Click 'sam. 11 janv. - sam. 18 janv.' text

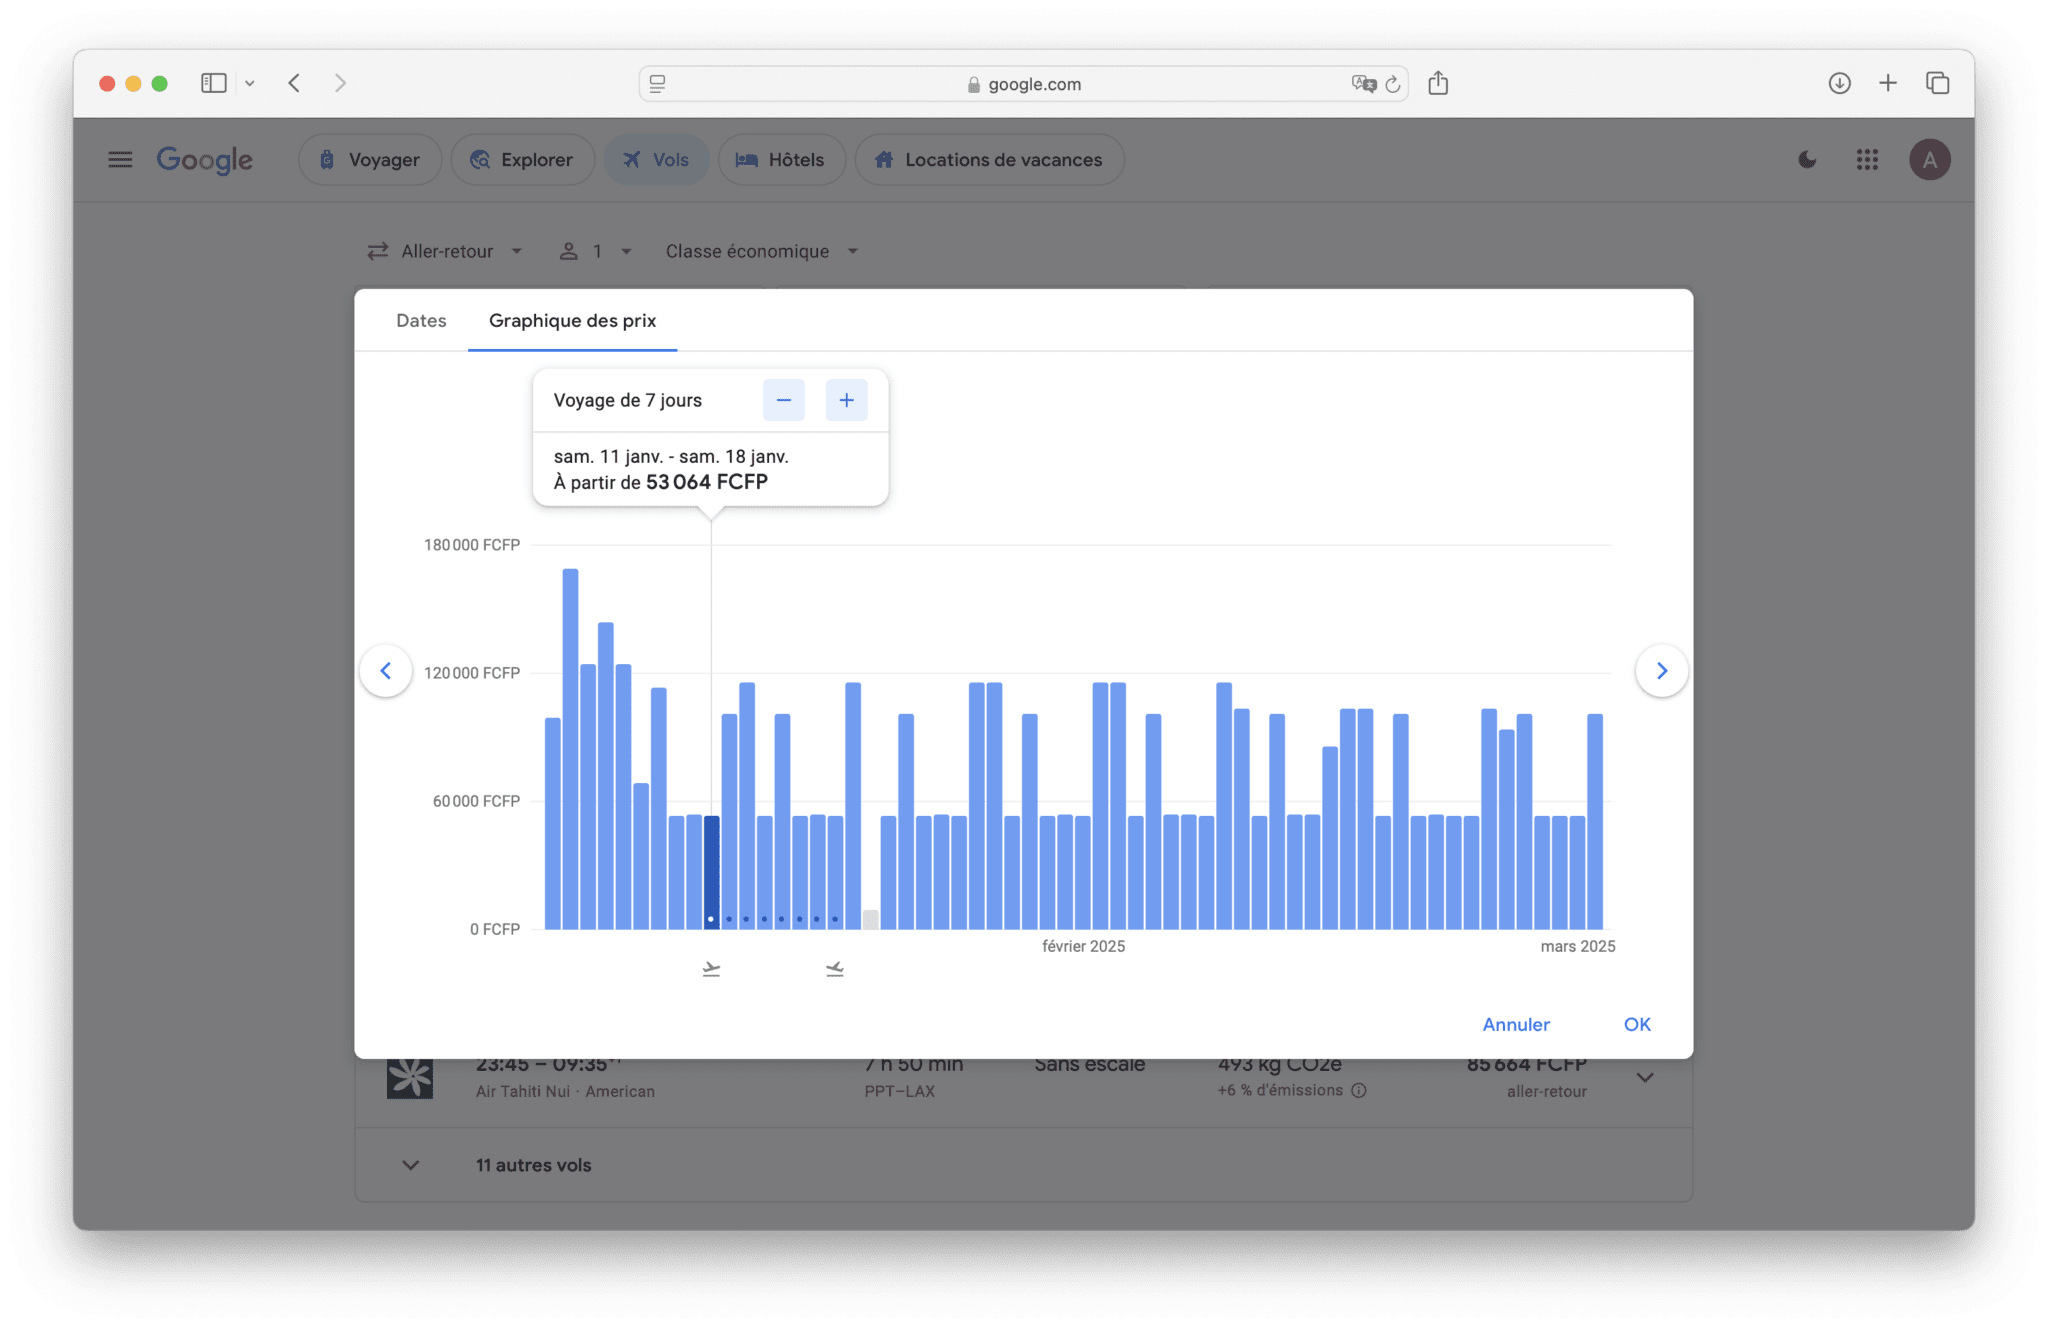671,457
